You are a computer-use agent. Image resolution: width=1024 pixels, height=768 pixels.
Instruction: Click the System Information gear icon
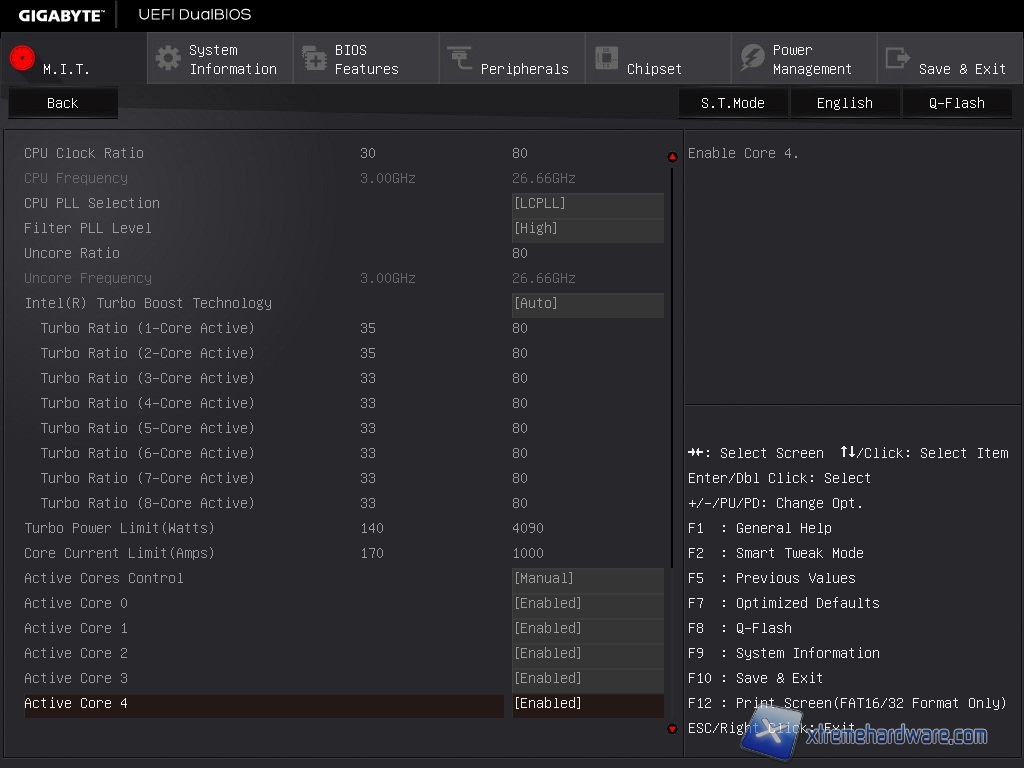coord(168,58)
